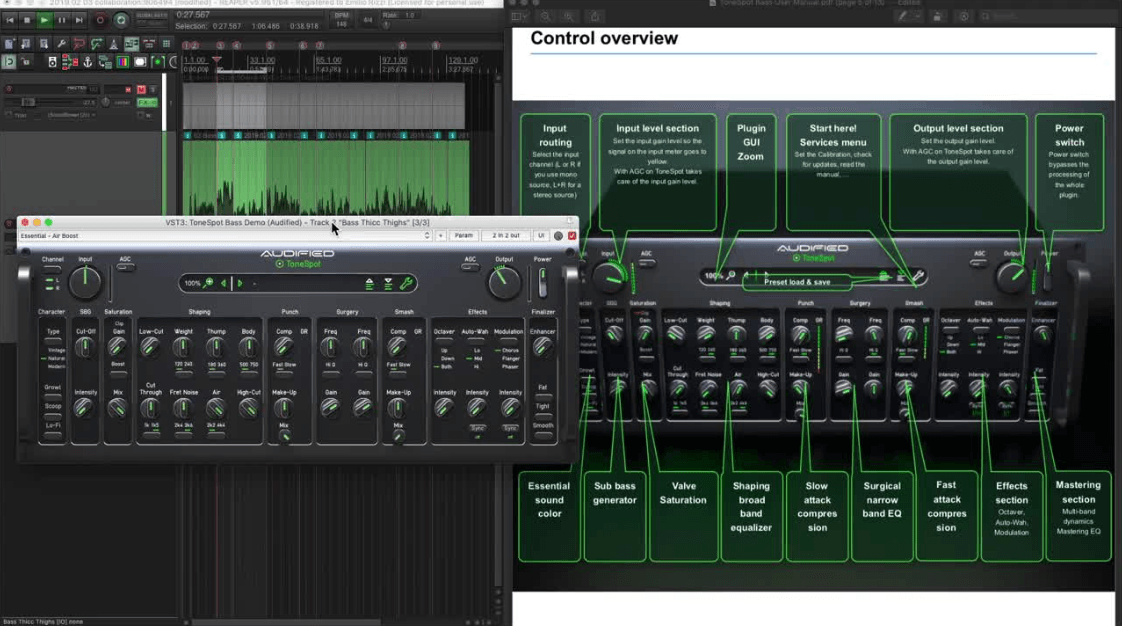
Task: Adjust the master track volume fader
Action: click(29, 102)
